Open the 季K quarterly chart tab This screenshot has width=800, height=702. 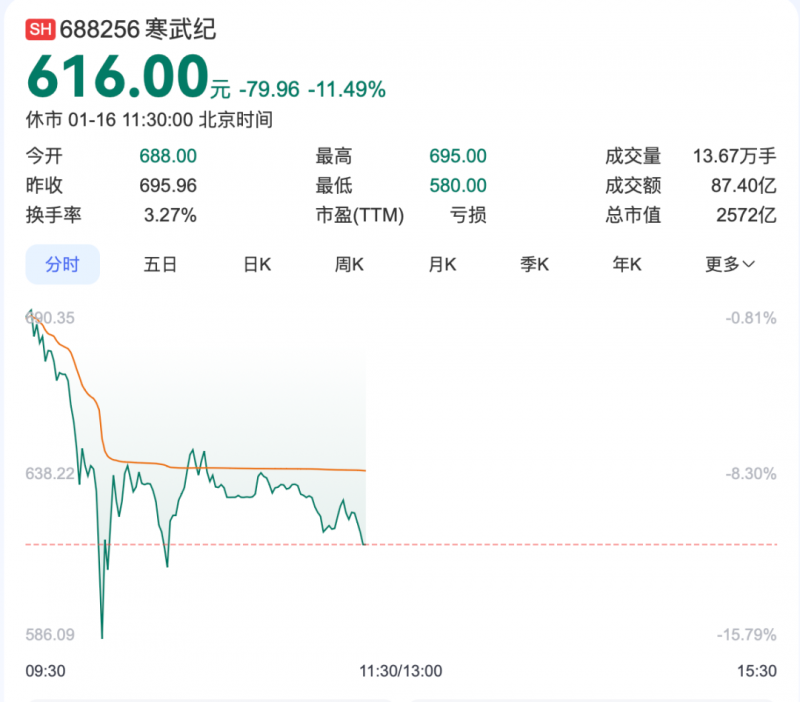tap(535, 264)
